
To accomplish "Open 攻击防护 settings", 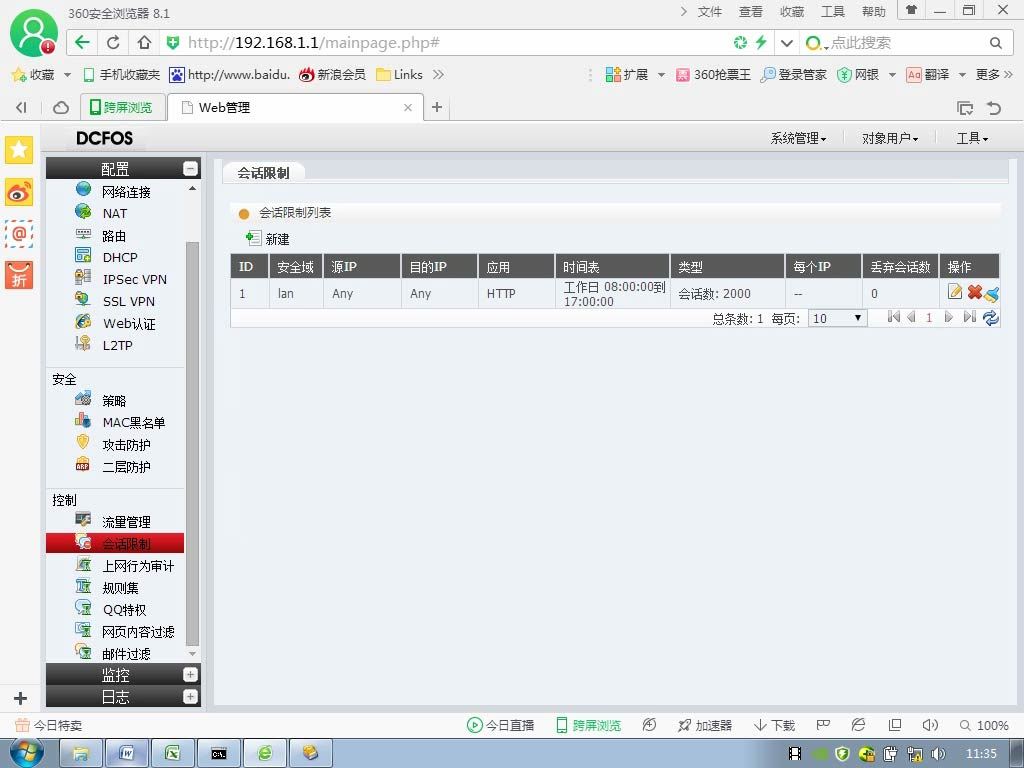I will (126, 445).
